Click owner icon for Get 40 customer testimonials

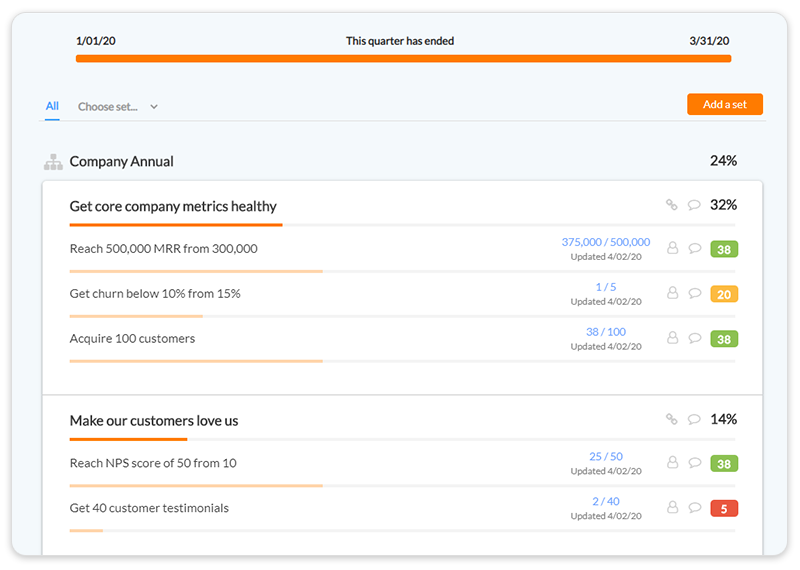click(672, 508)
